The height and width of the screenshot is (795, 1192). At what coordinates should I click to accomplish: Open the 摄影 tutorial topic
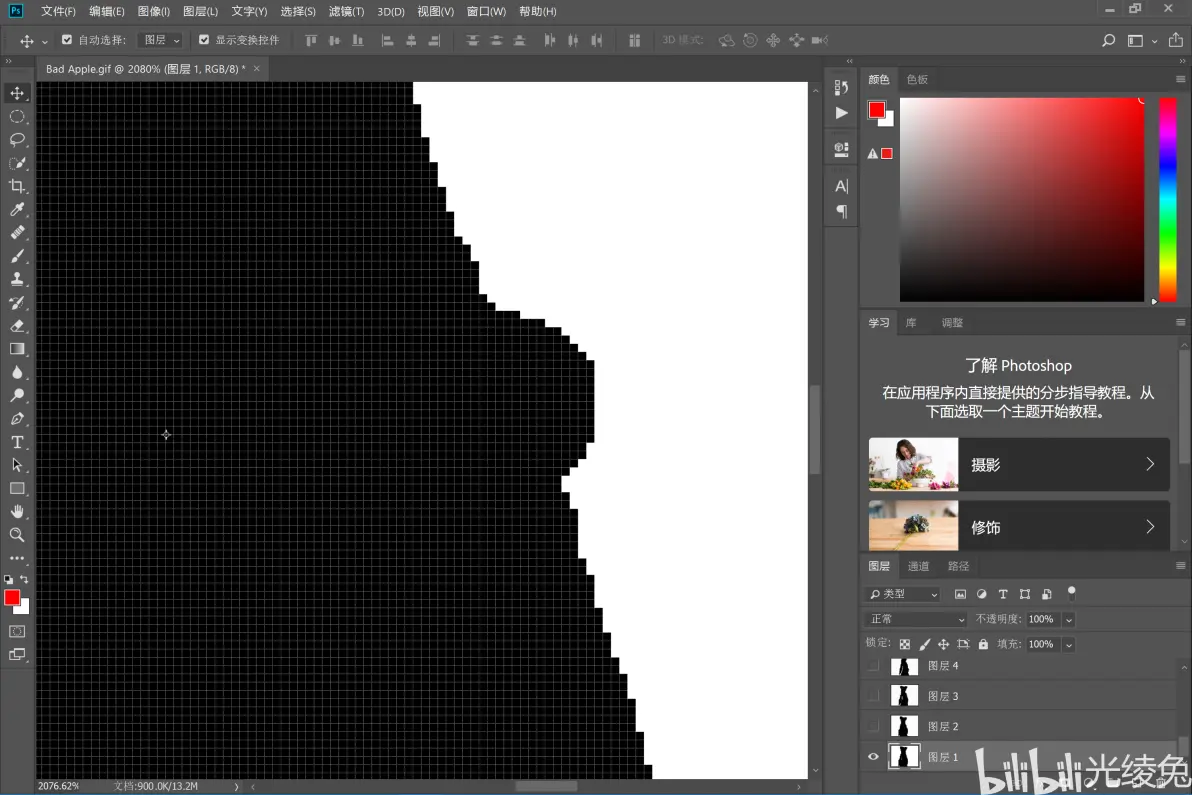click(1019, 464)
